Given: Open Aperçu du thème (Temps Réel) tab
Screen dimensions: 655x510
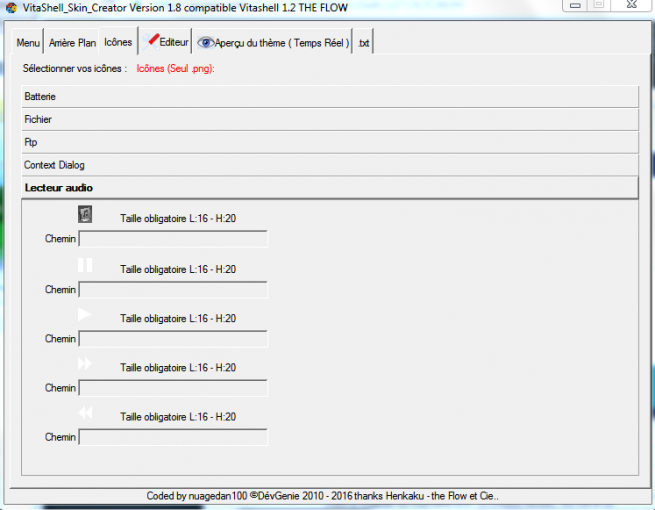Looking at the screenshot, I should click(273, 42).
